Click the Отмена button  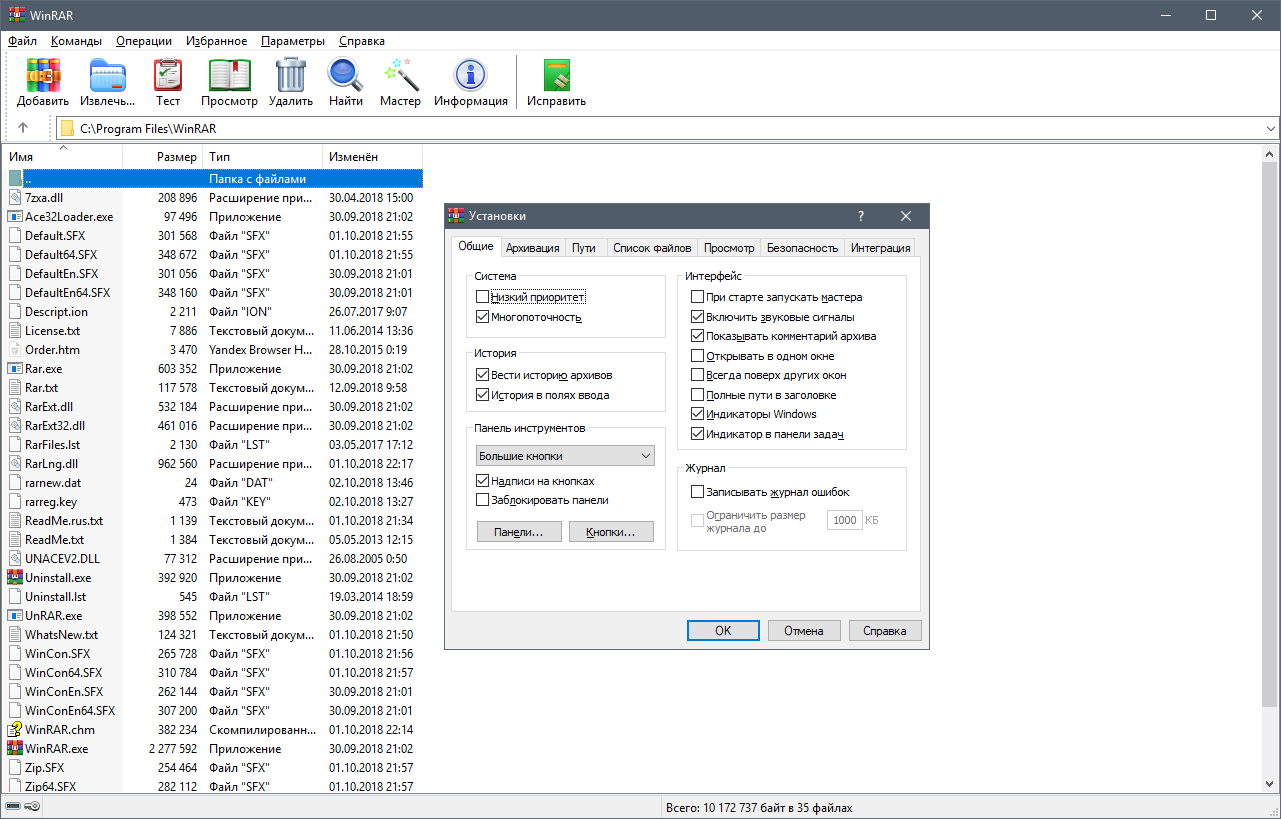804,631
